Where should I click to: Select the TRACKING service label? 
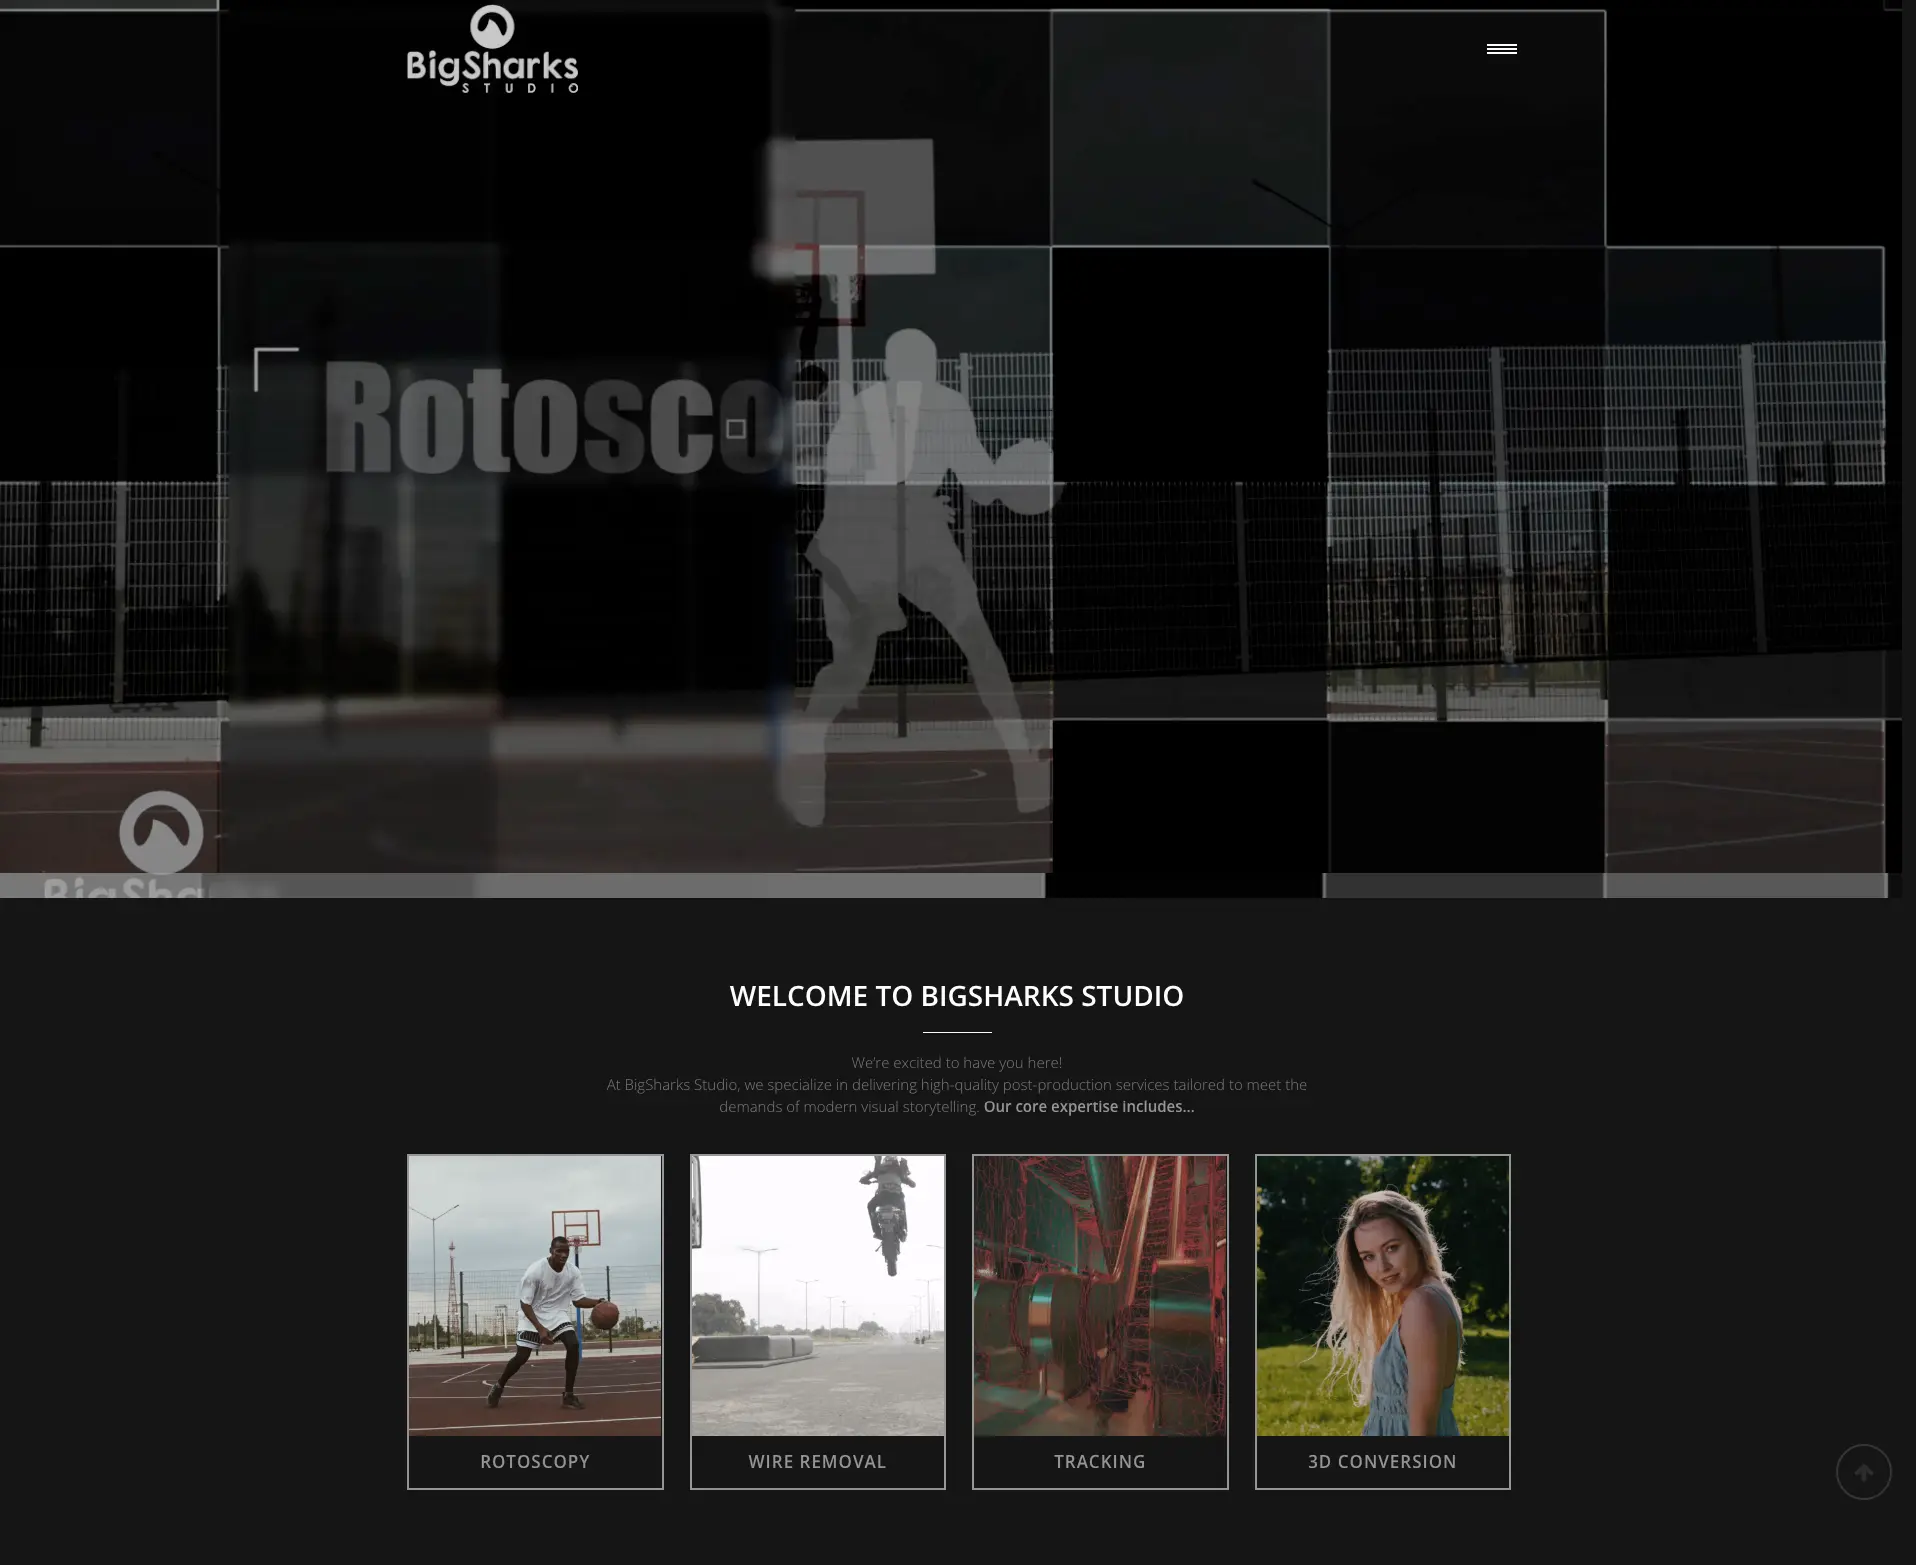tap(1100, 1461)
